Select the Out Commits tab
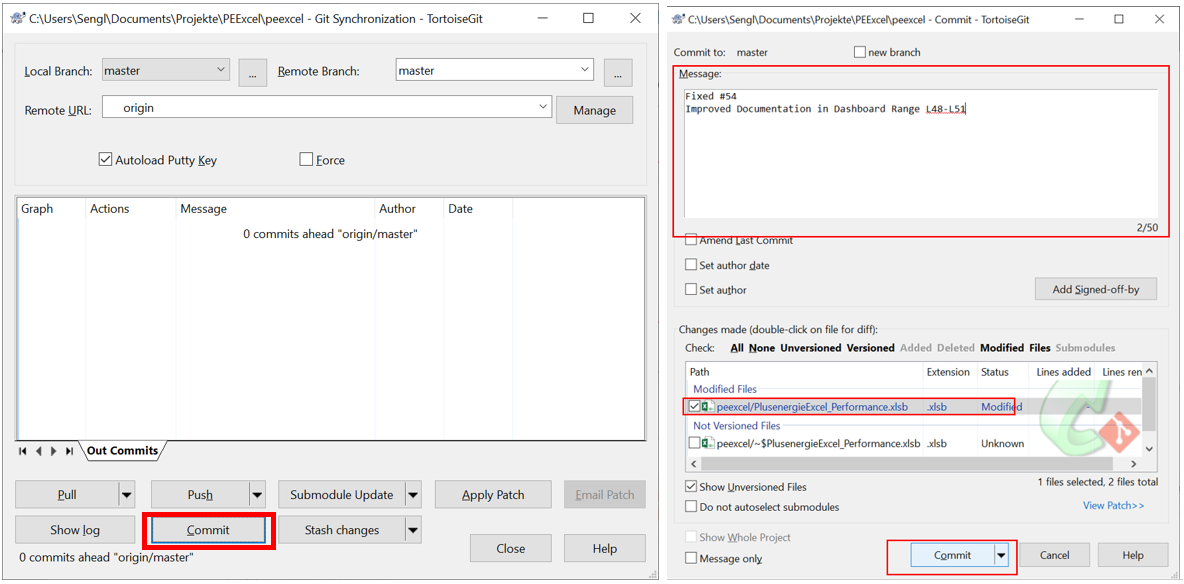The height and width of the screenshot is (584, 1184). coord(122,451)
